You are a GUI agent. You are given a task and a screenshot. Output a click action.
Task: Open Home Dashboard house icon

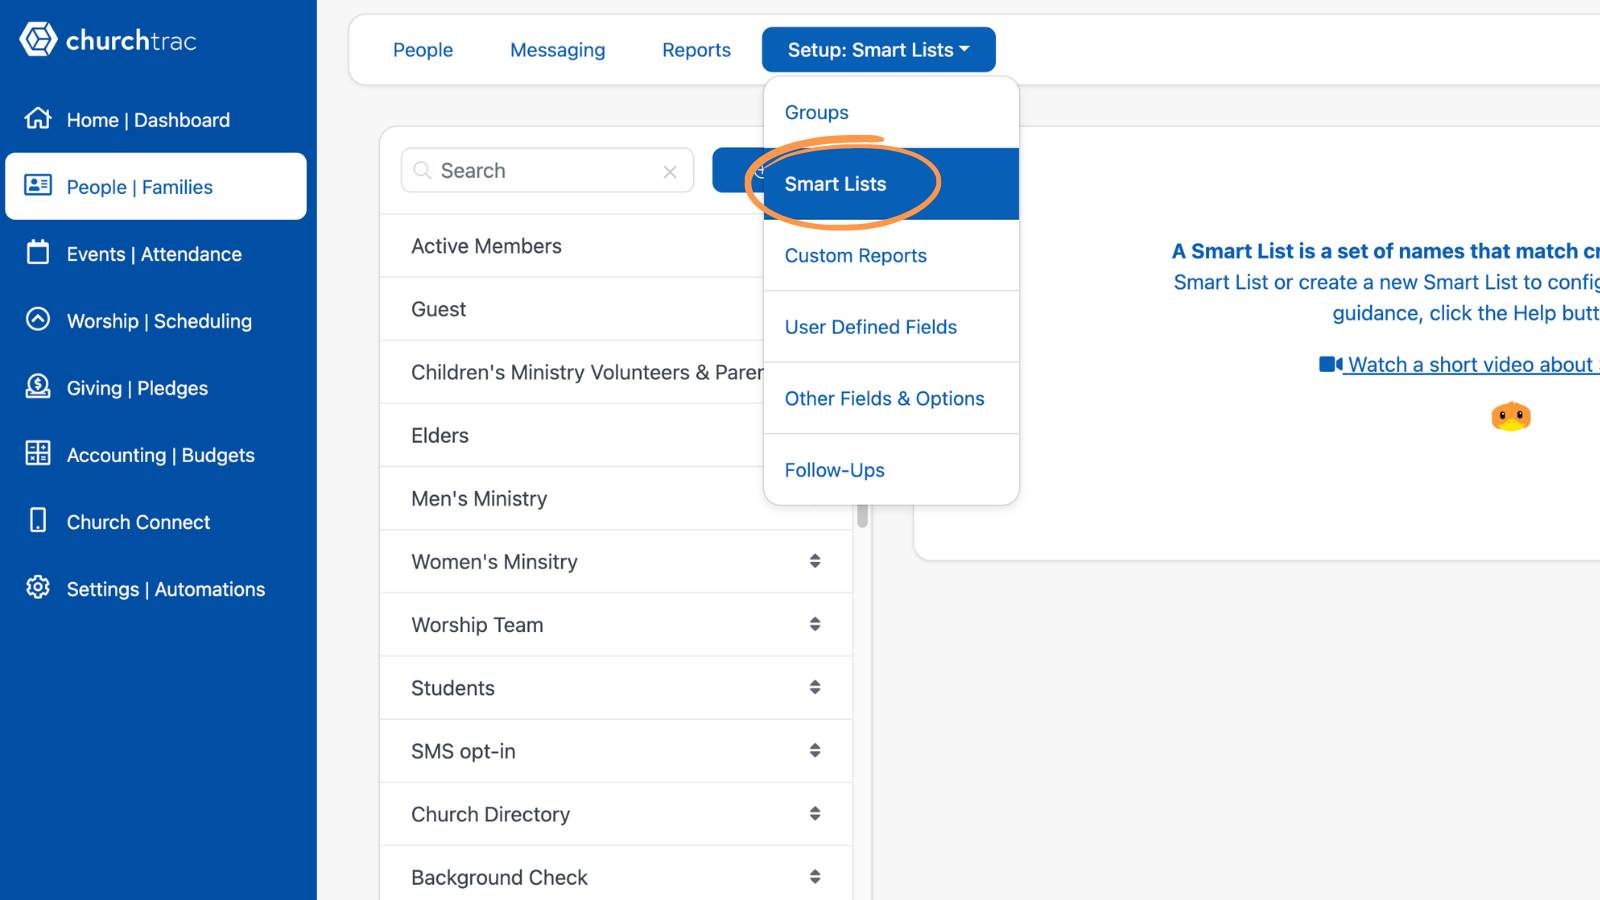click(x=38, y=119)
